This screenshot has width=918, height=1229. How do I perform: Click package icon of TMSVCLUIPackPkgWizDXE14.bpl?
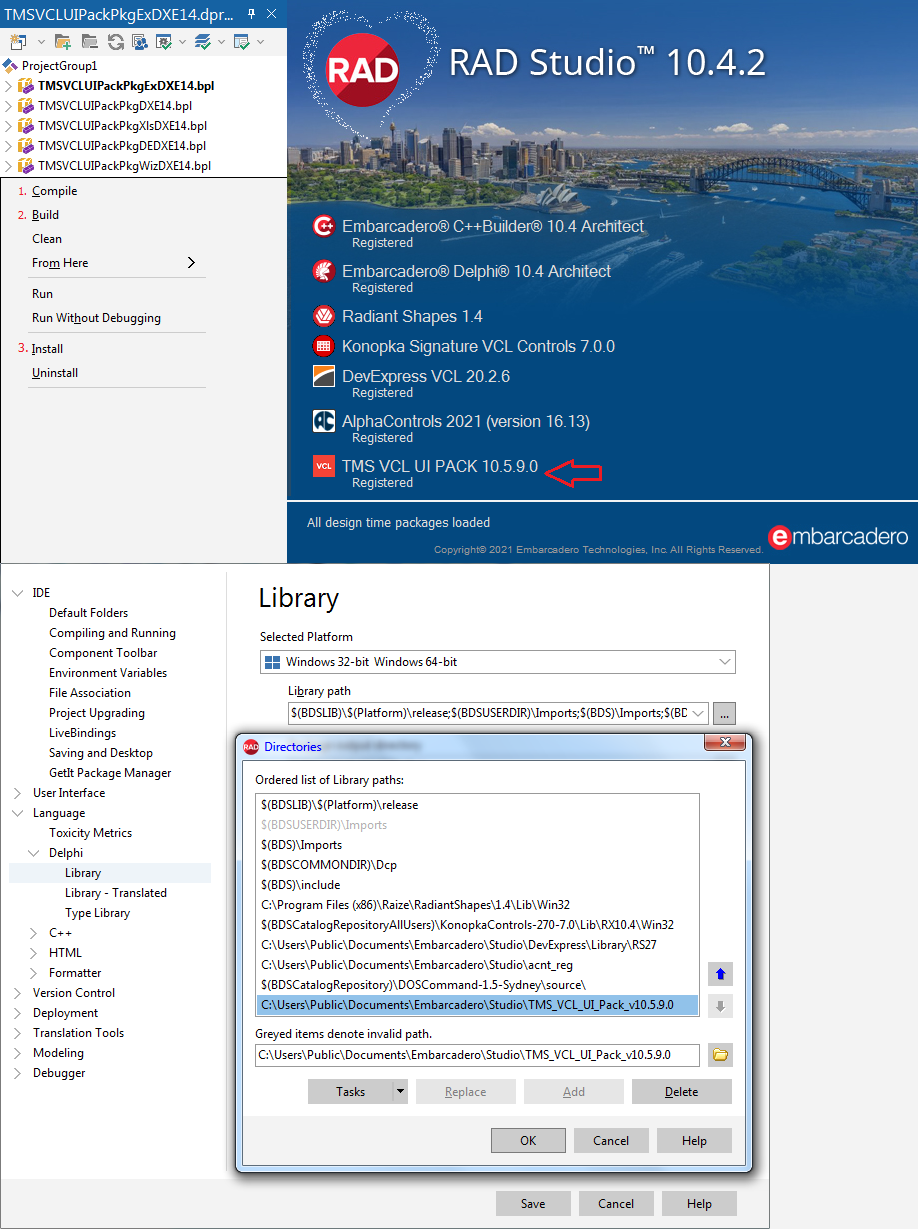tap(26, 165)
